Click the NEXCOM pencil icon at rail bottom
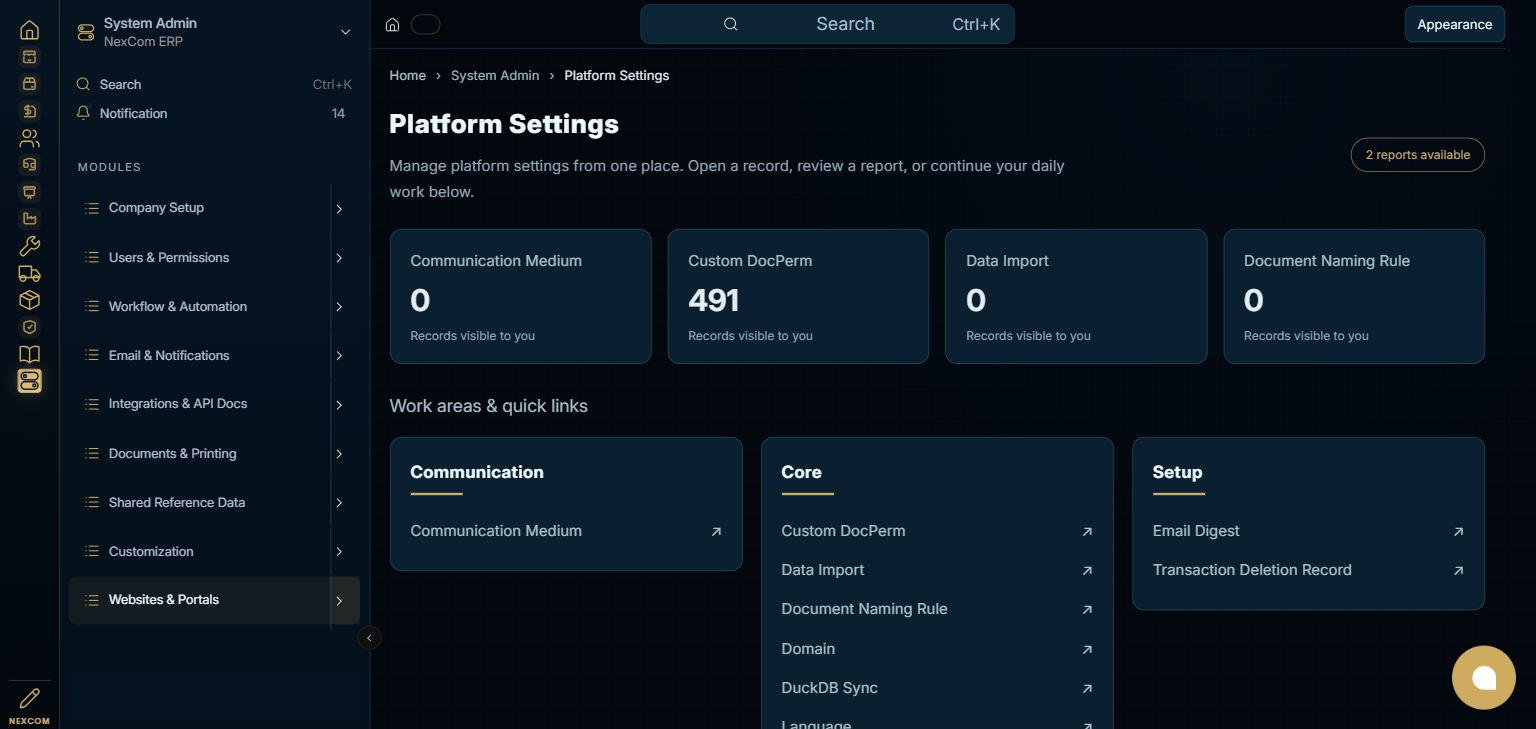The image size is (1536, 729). point(30,699)
